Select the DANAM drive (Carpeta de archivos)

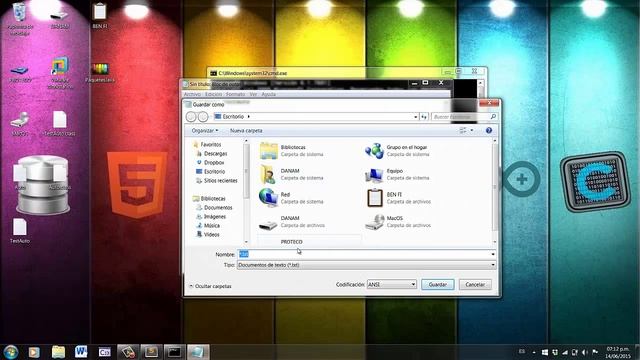[292, 222]
